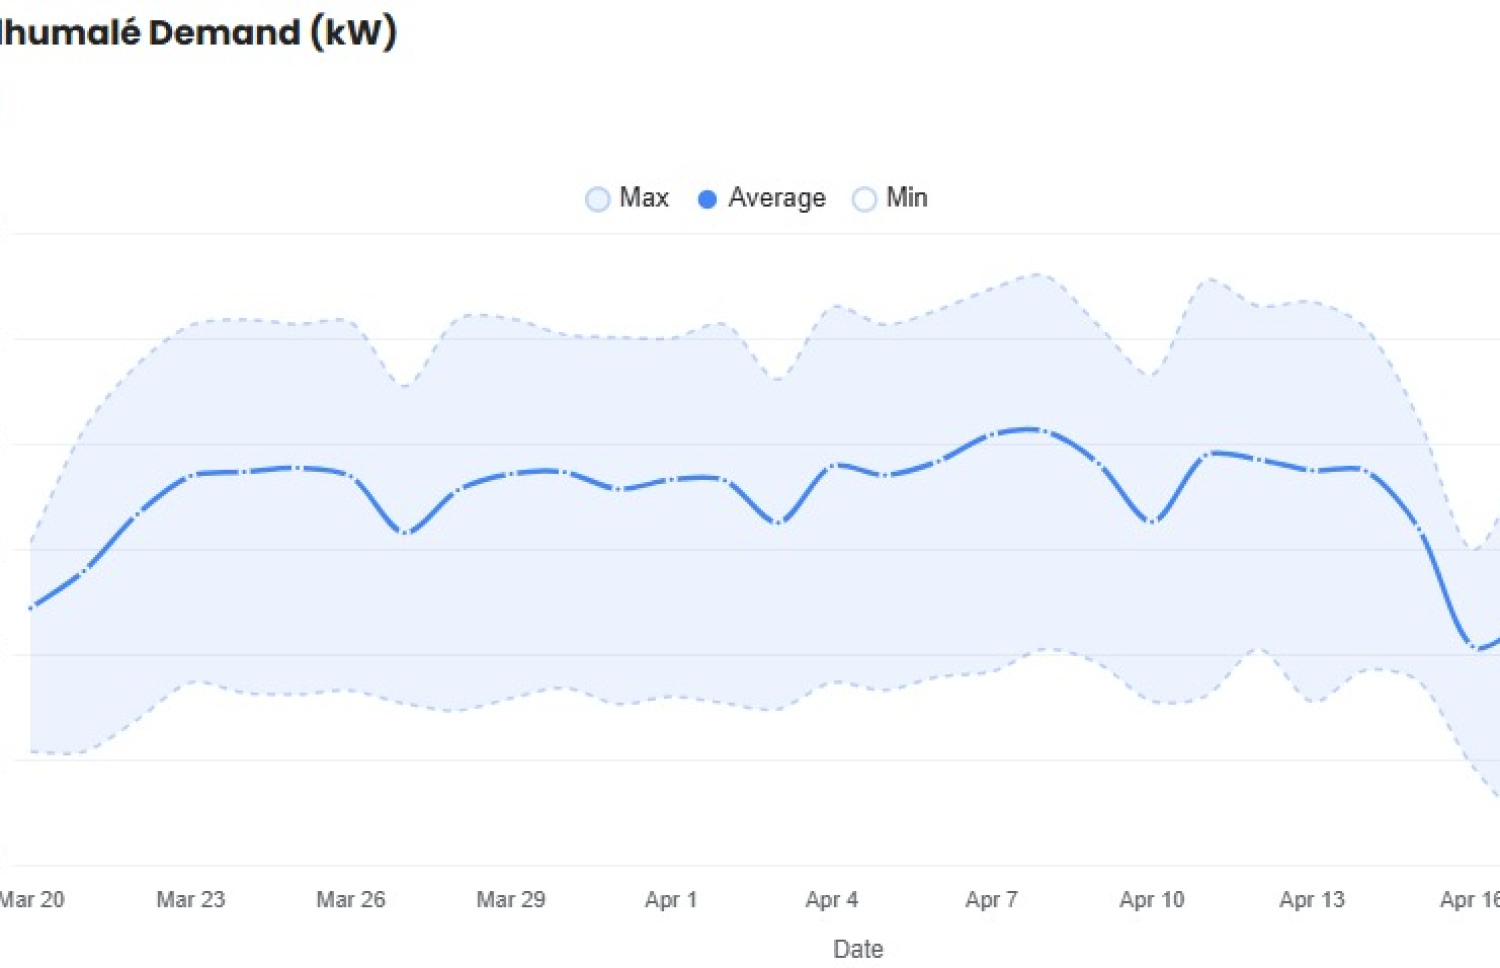Click the Average legend blue dot

click(707, 199)
